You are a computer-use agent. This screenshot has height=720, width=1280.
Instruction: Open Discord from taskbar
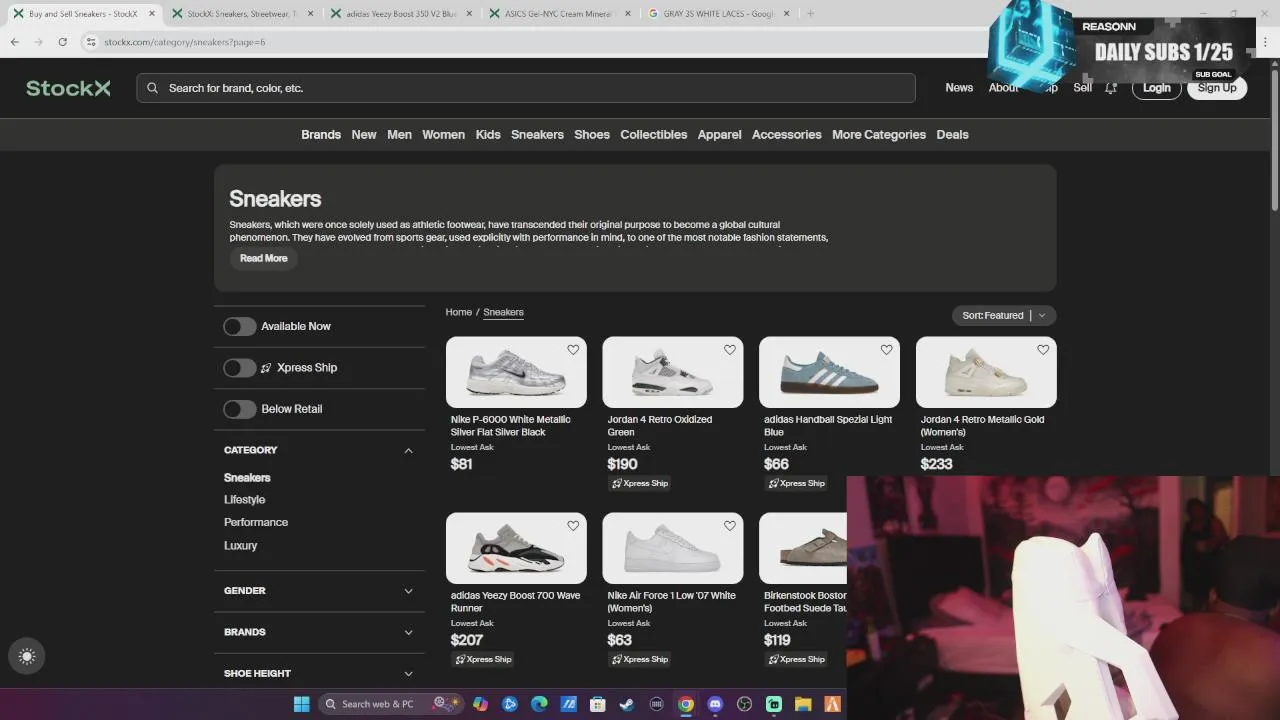point(715,704)
